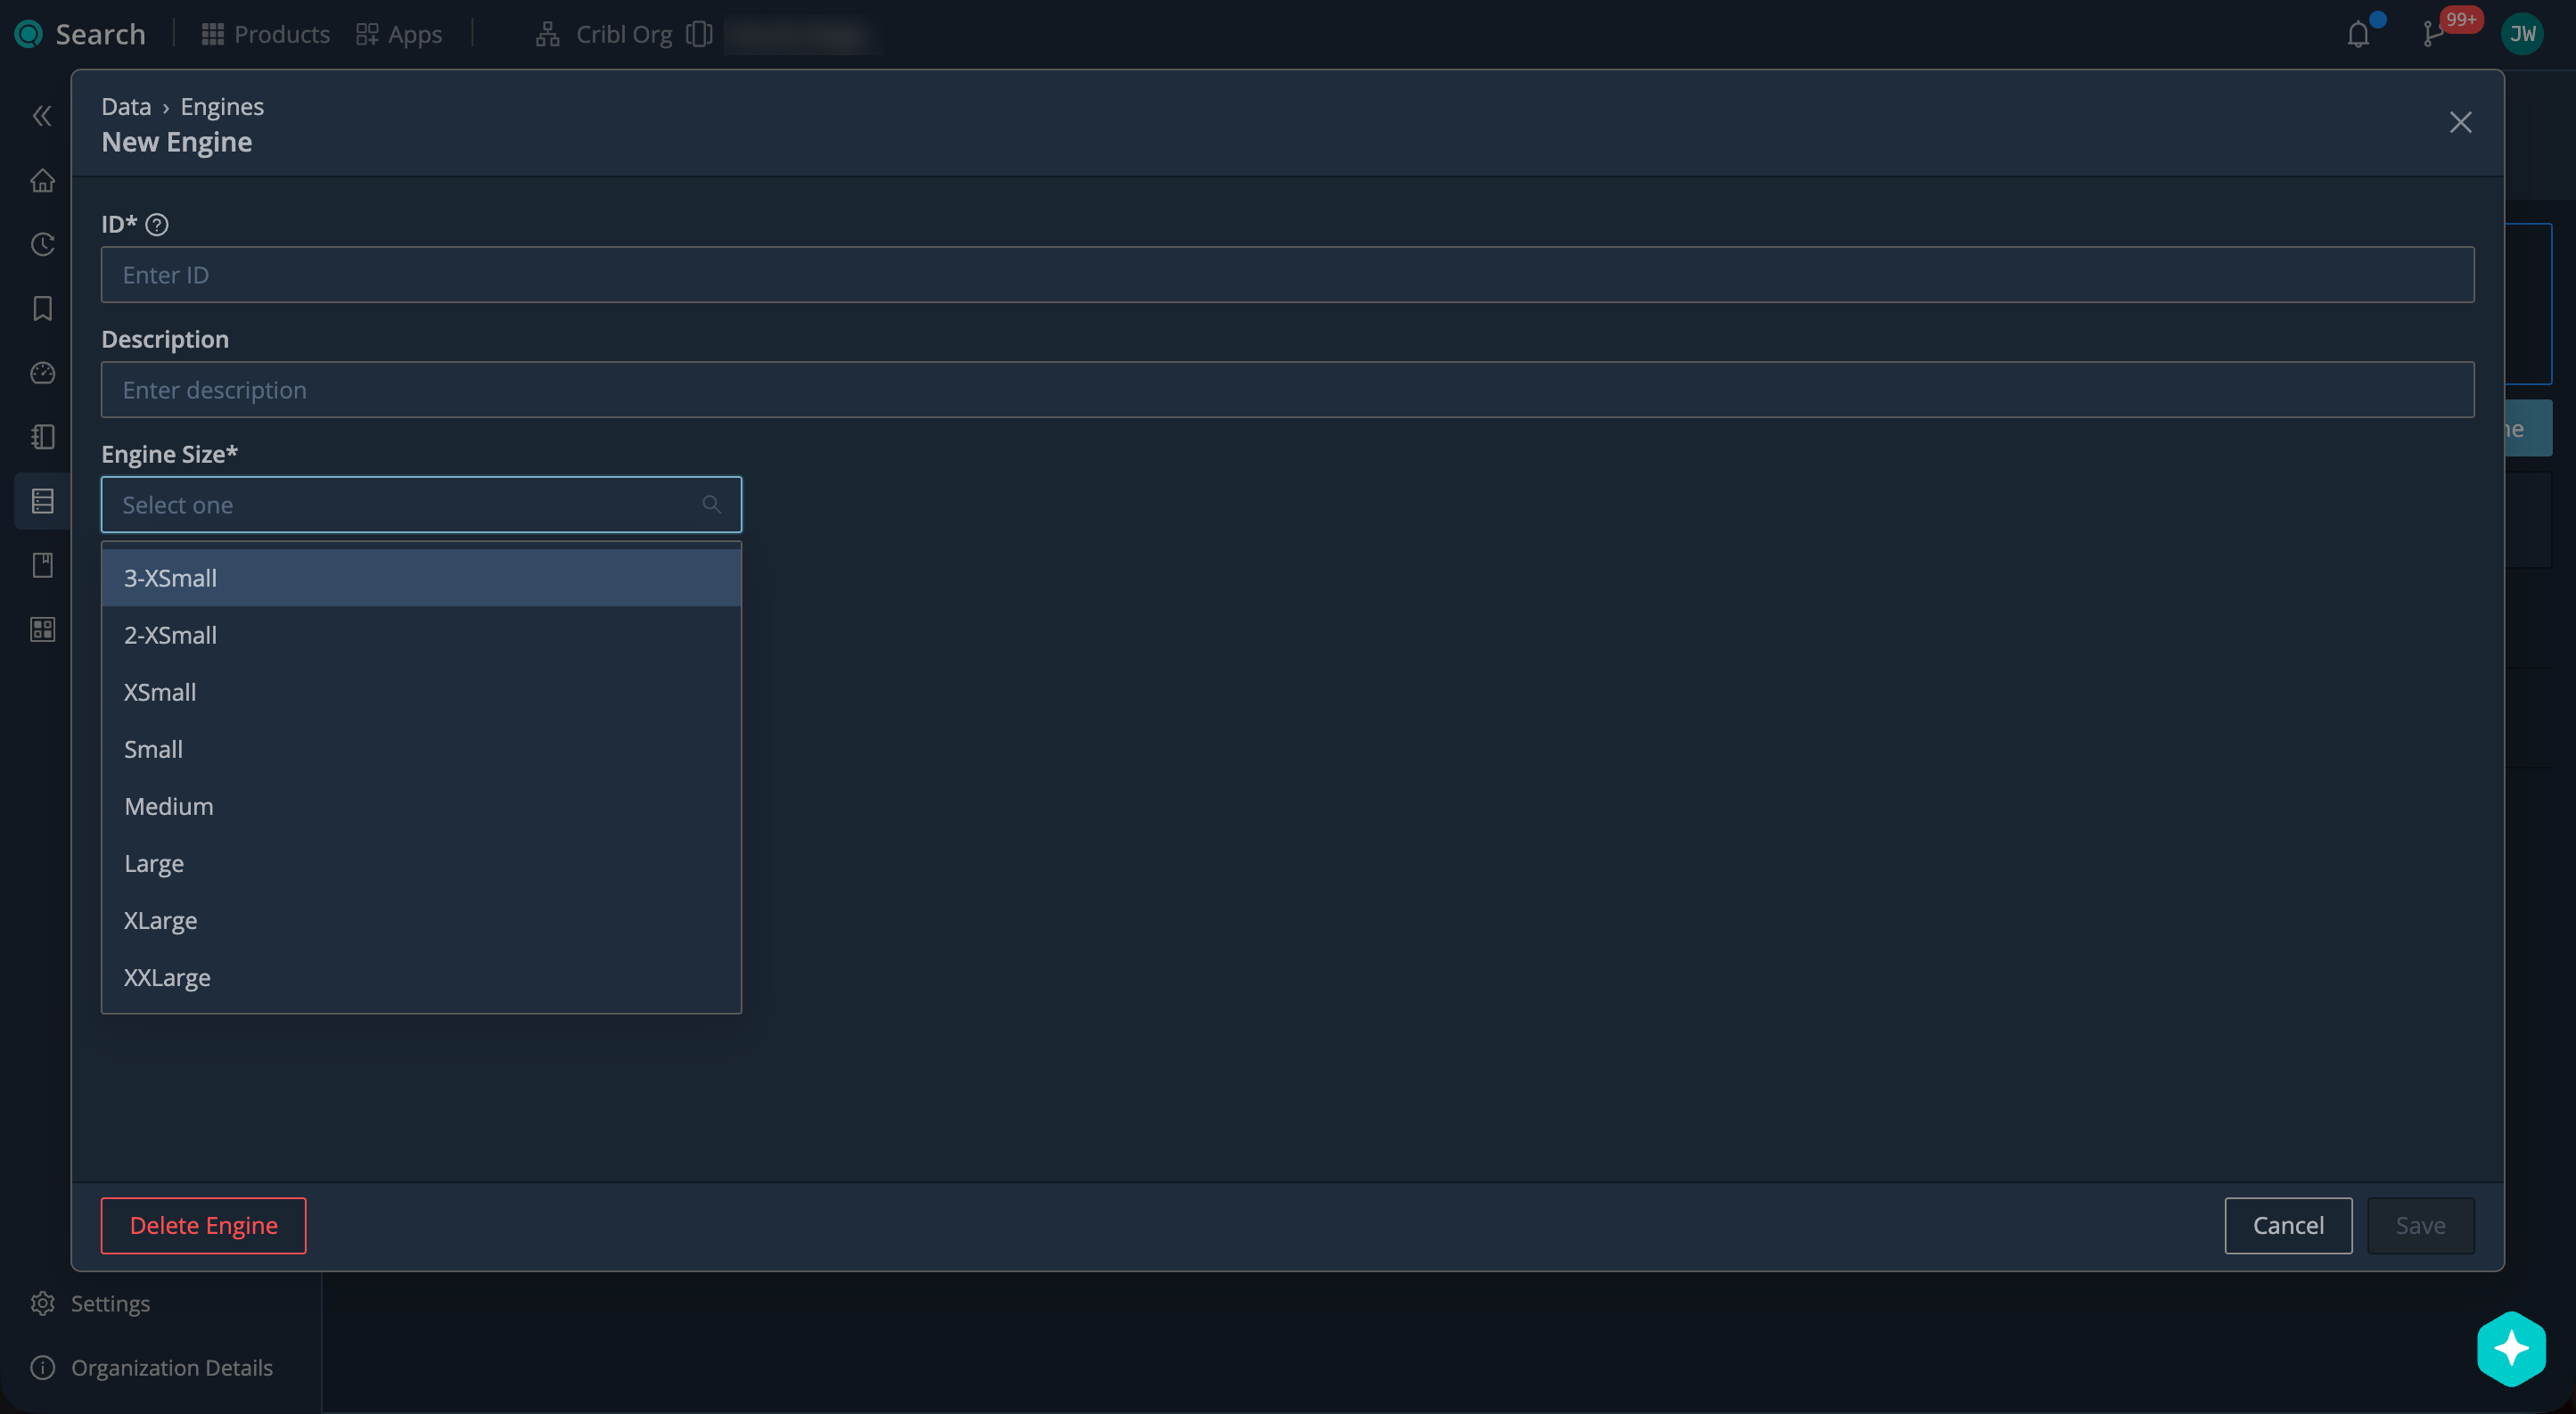This screenshot has height=1414, width=2576.
Task: Click the Cribl Search logo icon
Action: 28,34
